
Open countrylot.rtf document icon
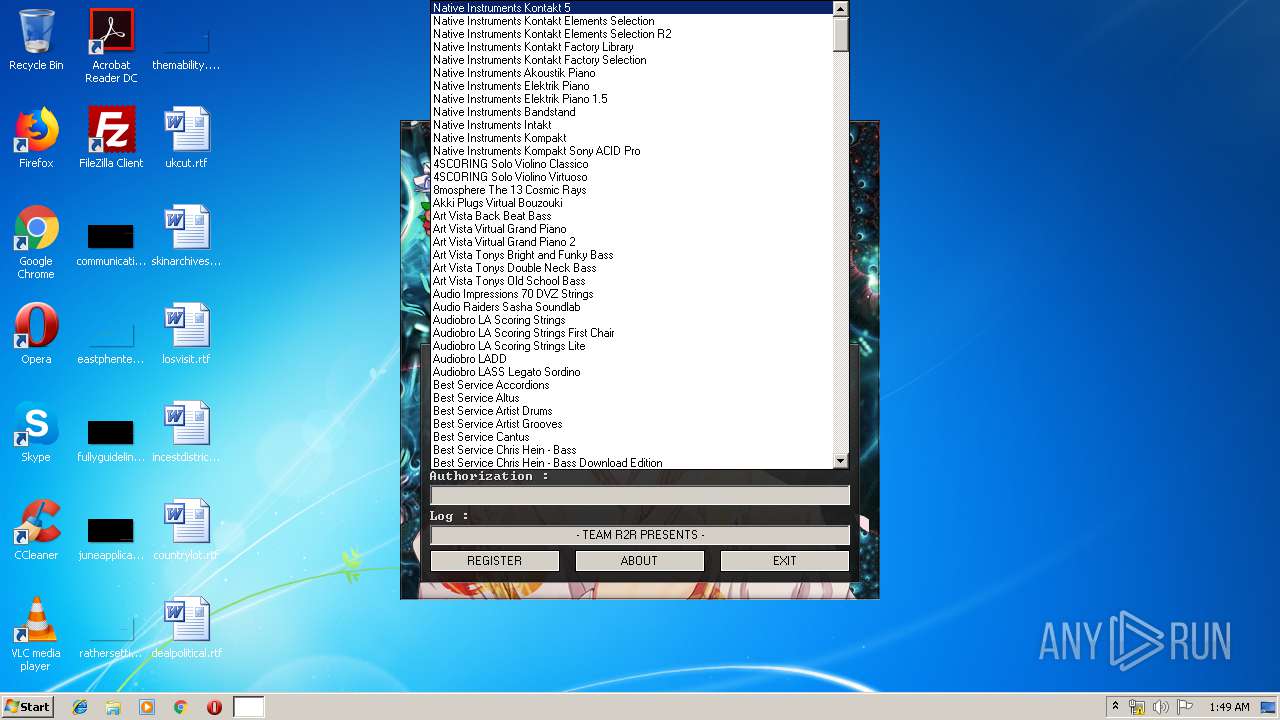pyautogui.click(x=186, y=530)
